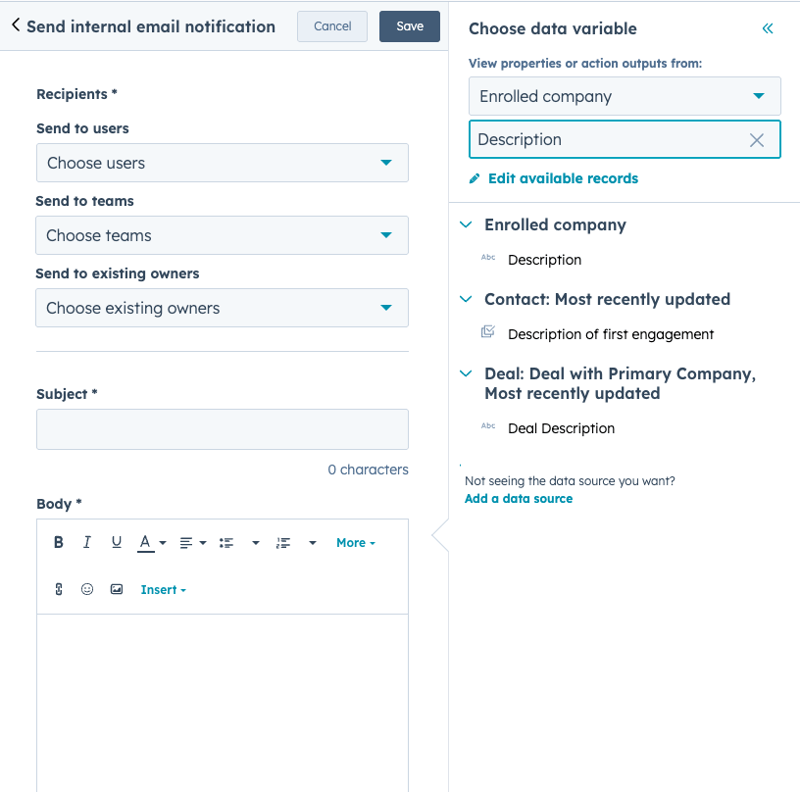Click into the Subject input field
The height and width of the screenshot is (792, 800).
click(222, 429)
